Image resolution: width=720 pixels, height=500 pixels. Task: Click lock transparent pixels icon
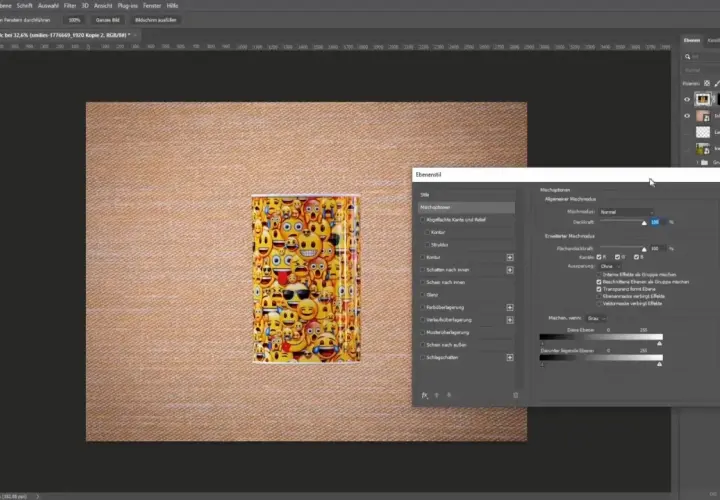pyautogui.click(x=707, y=83)
